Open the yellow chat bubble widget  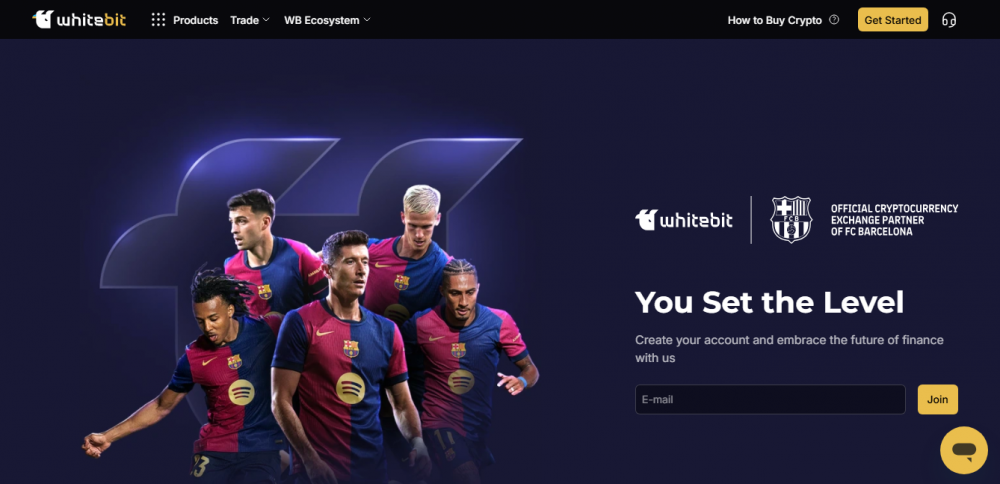964,450
